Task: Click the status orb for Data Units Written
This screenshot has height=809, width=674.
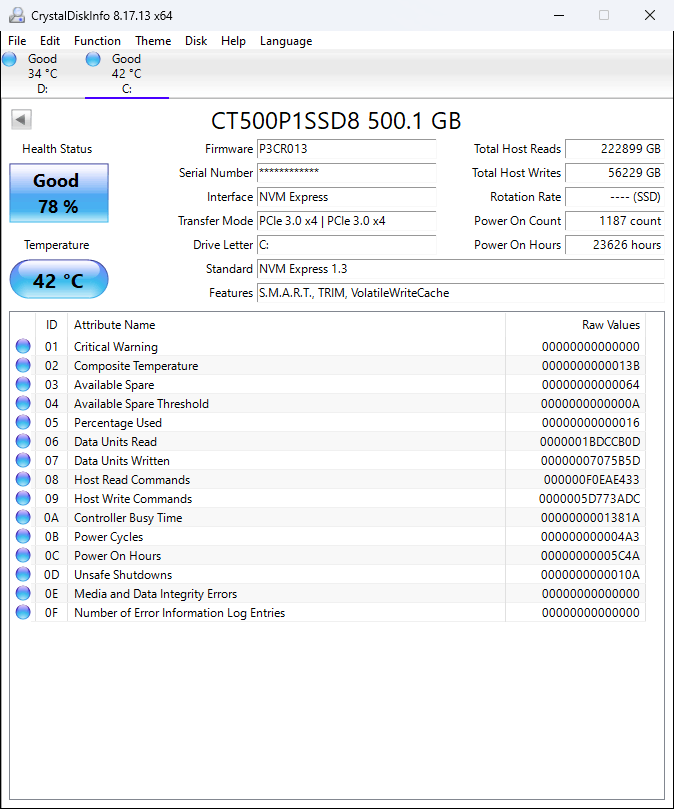Action: (x=23, y=460)
